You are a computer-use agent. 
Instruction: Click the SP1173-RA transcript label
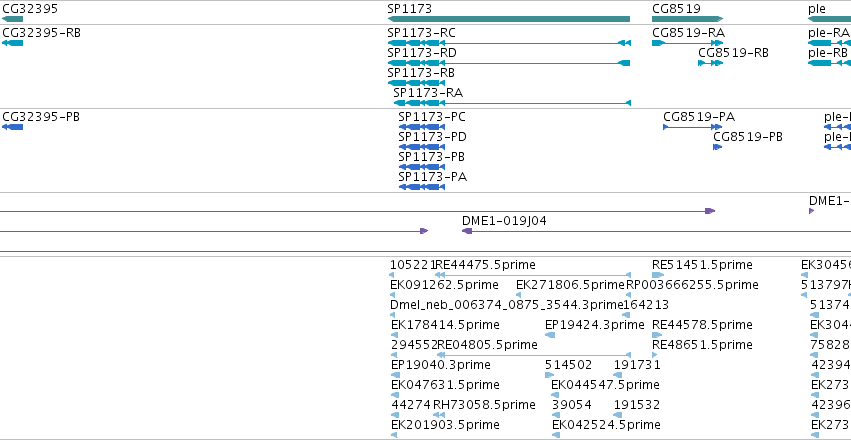428,93
